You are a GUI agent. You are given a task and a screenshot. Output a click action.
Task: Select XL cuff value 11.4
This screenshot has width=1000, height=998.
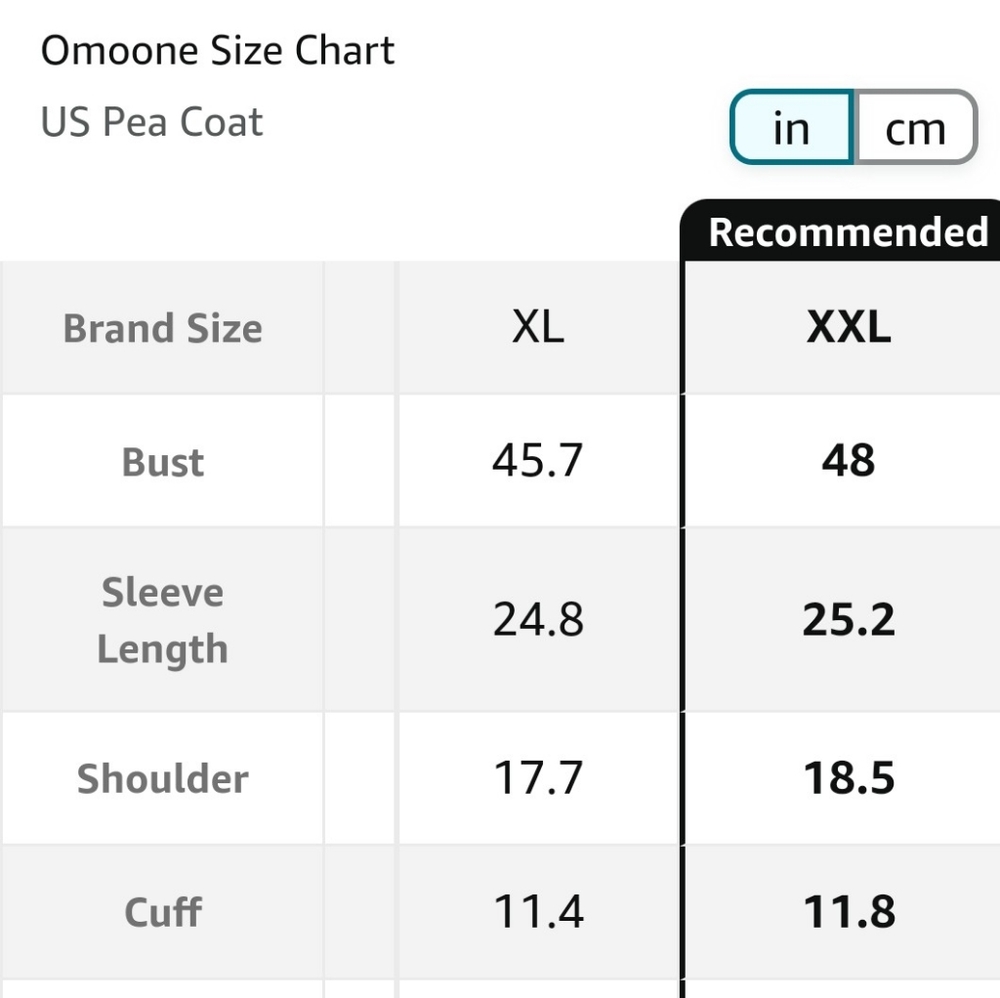pyautogui.click(x=538, y=911)
